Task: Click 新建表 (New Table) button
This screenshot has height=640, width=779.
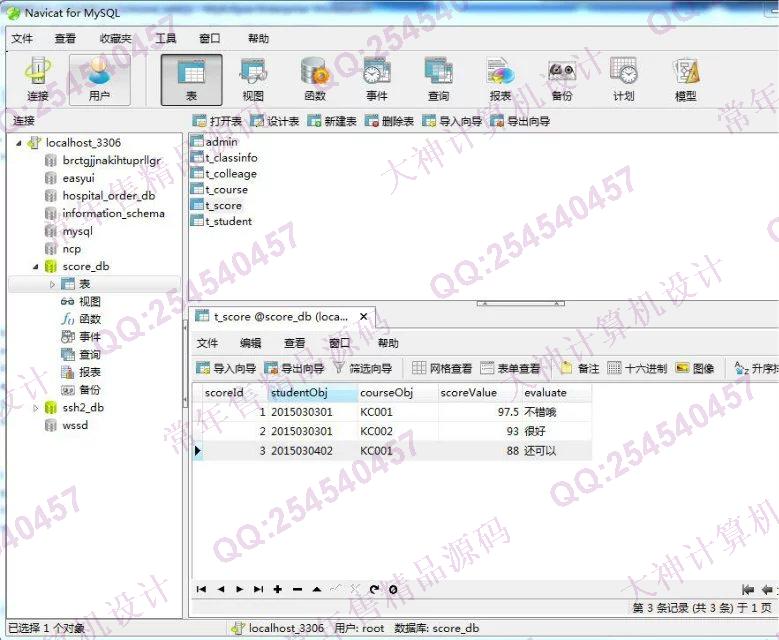Action: pyautogui.click(x=332, y=121)
